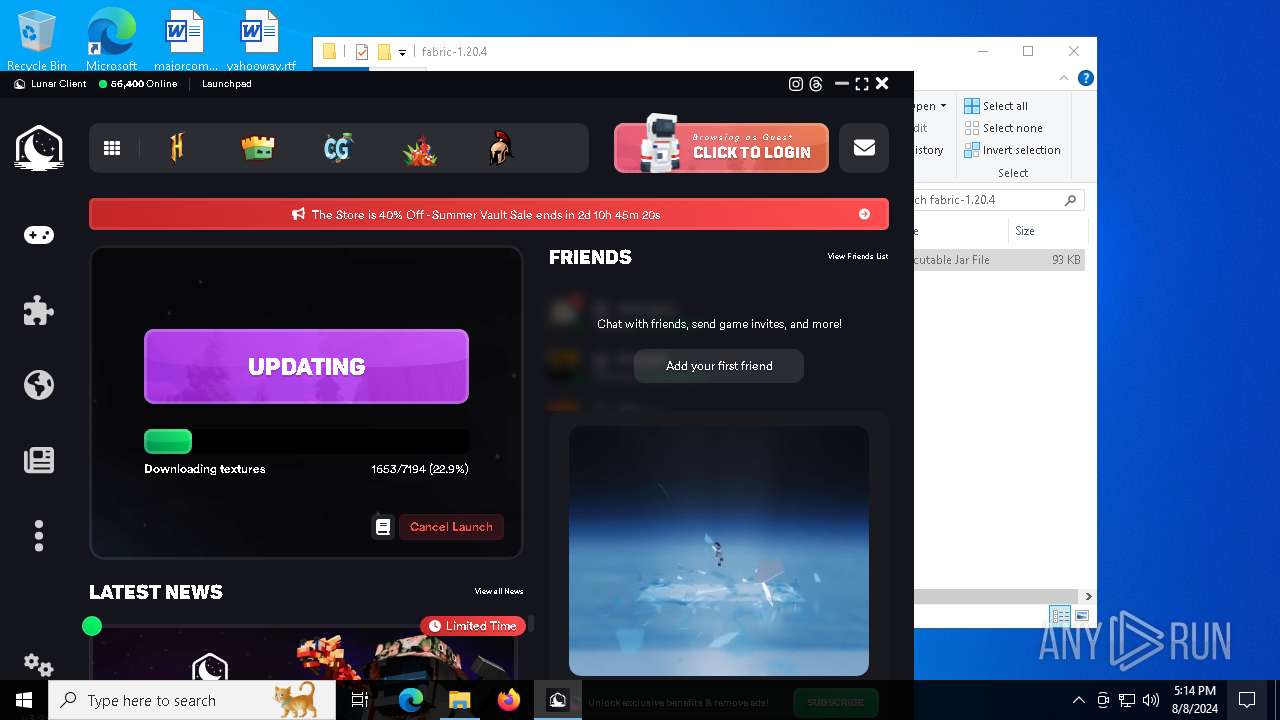Viewport: 1280px width, 720px height.
Task: Open Firefox from taskbar
Action: click(508, 700)
